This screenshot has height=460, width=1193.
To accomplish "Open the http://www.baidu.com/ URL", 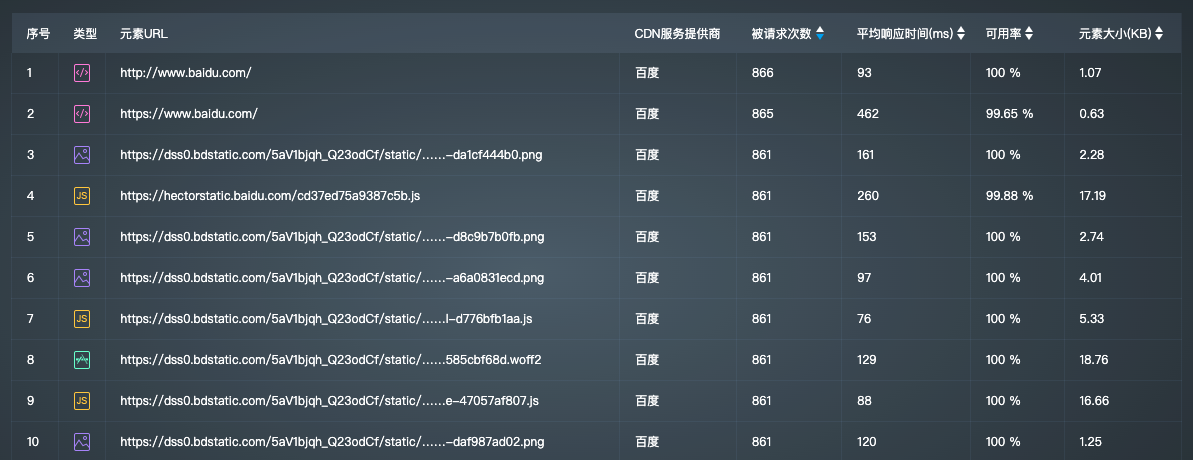I will tap(186, 73).
